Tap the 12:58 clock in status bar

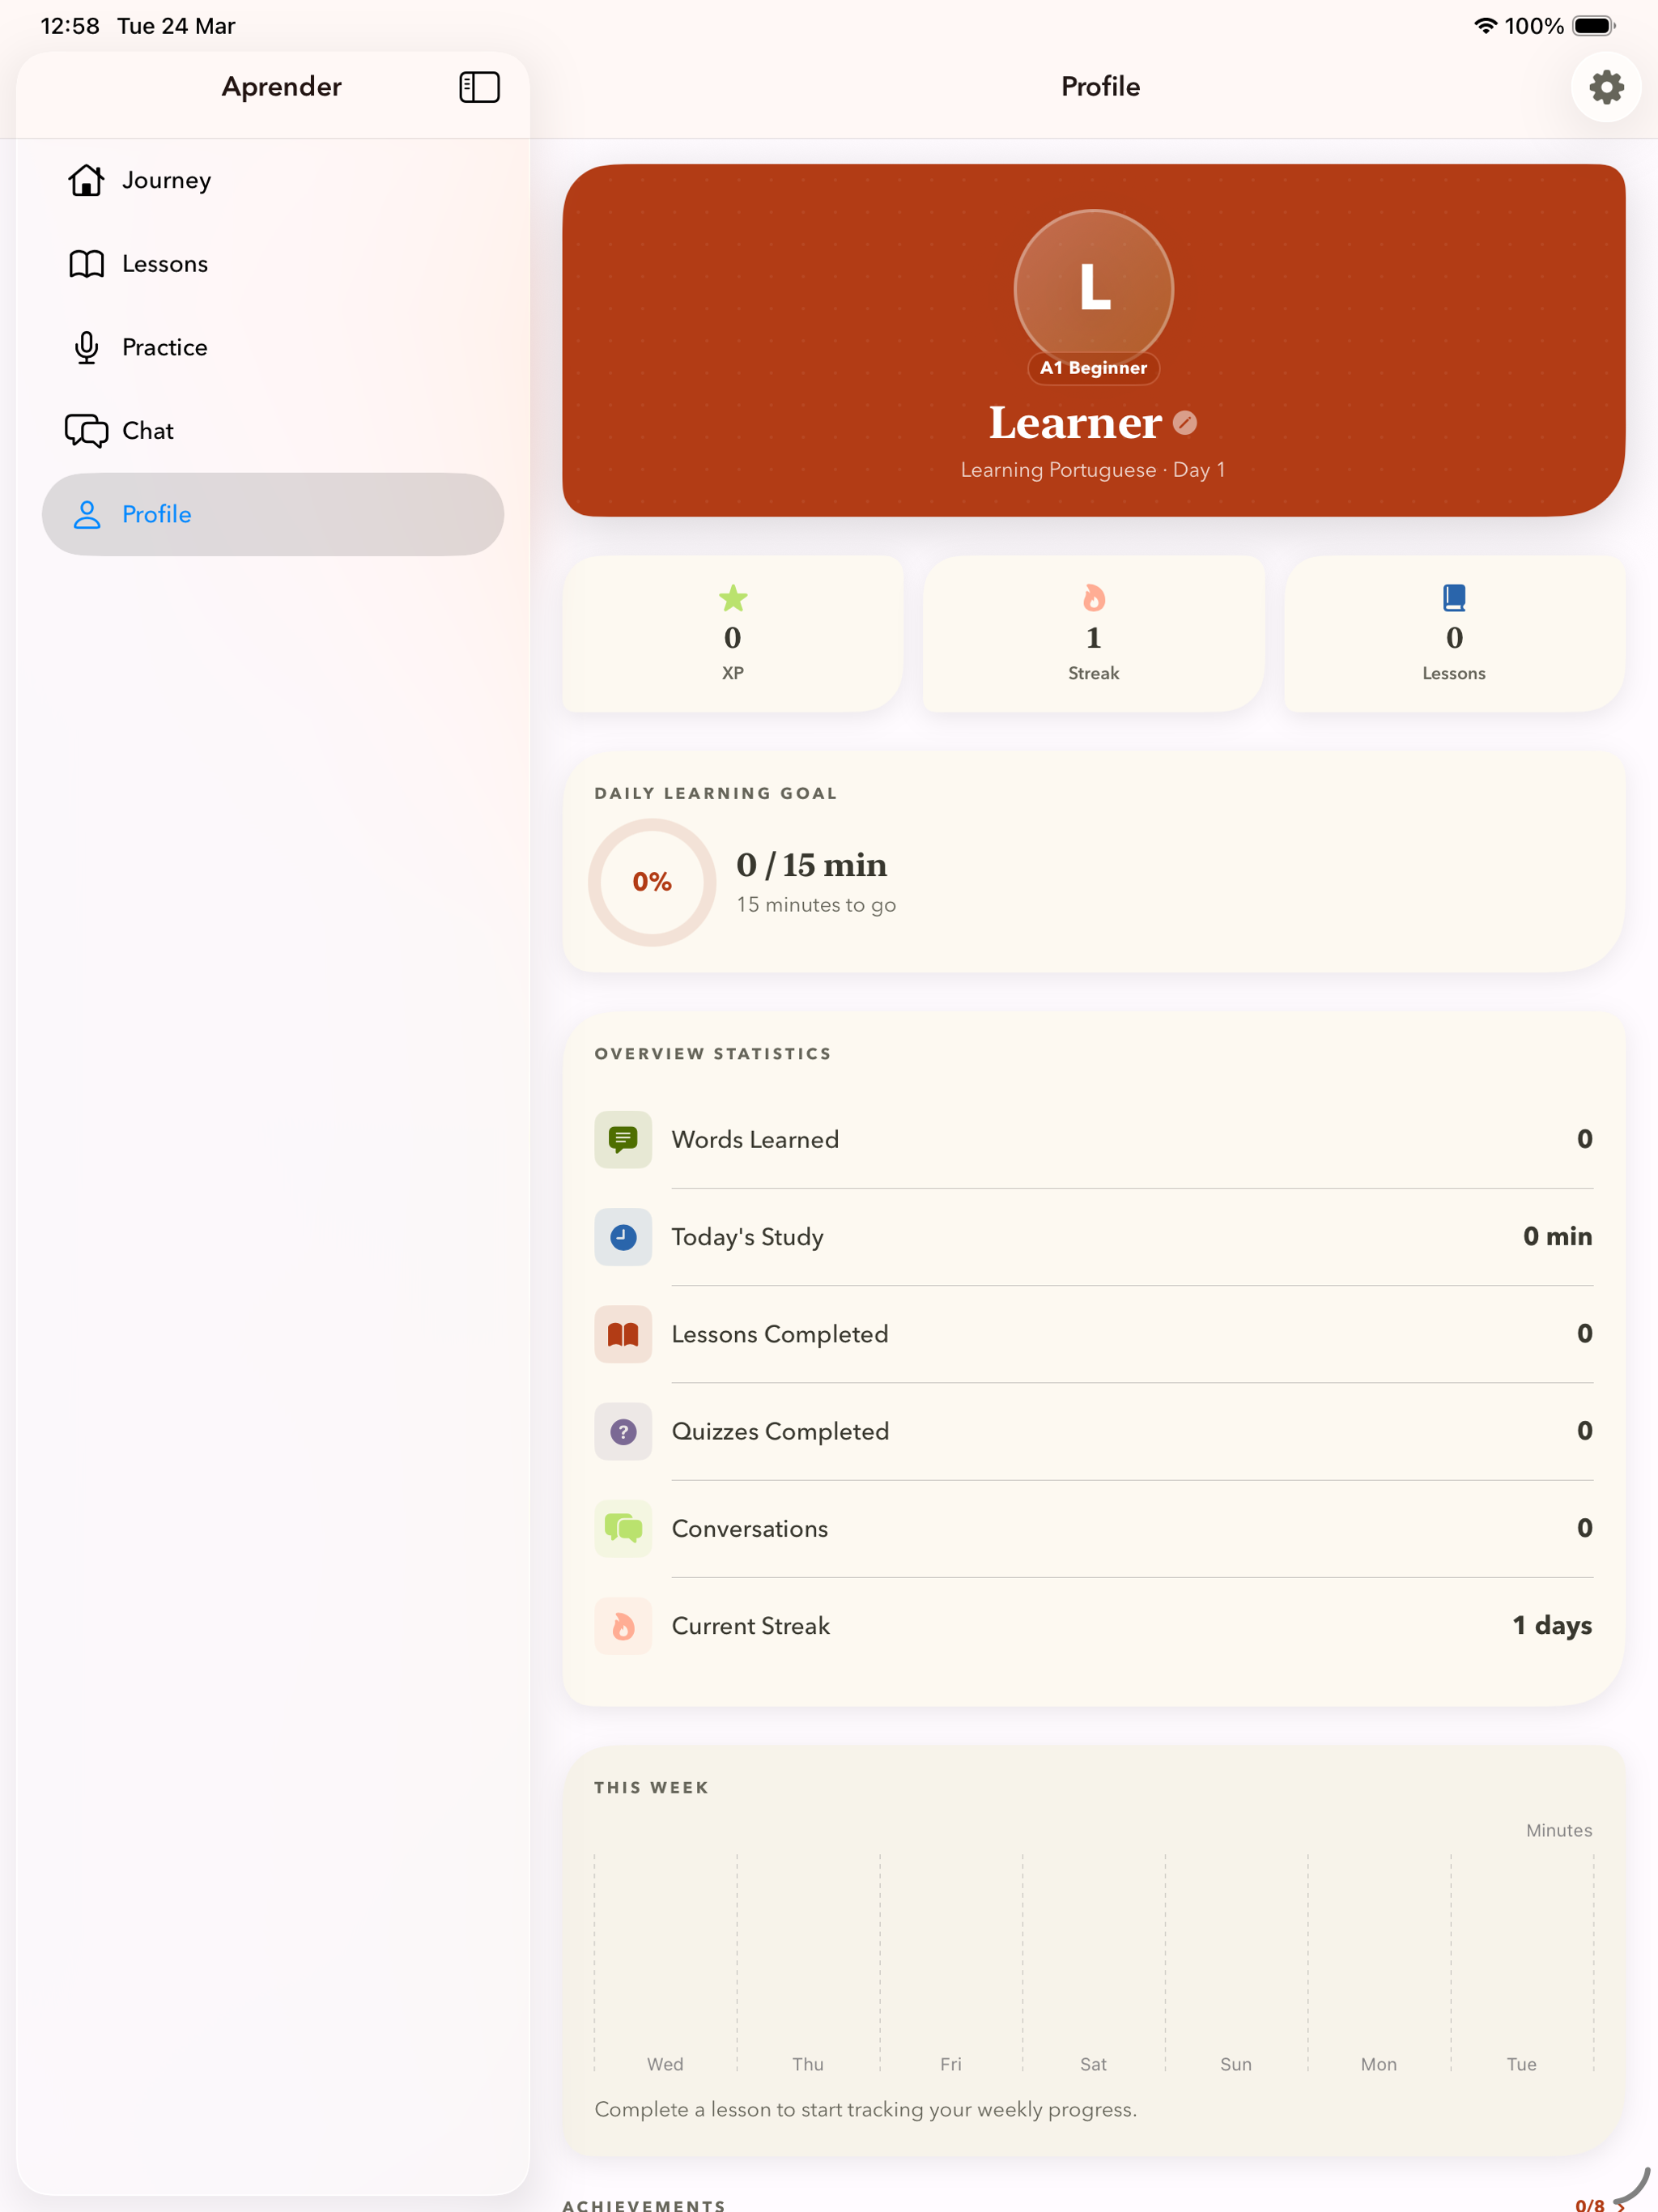pyautogui.click(x=70, y=26)
